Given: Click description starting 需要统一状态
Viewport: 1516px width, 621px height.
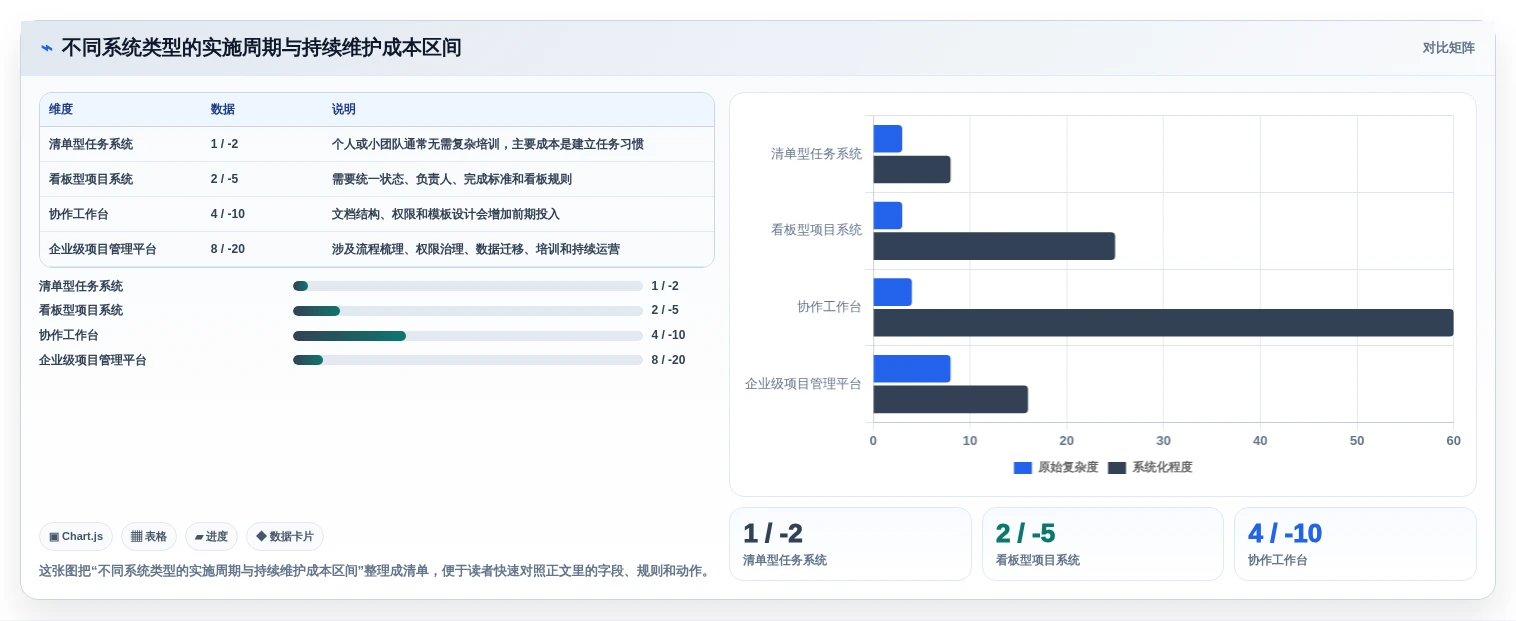Looking at the screenshot, I should pos(451,179).
